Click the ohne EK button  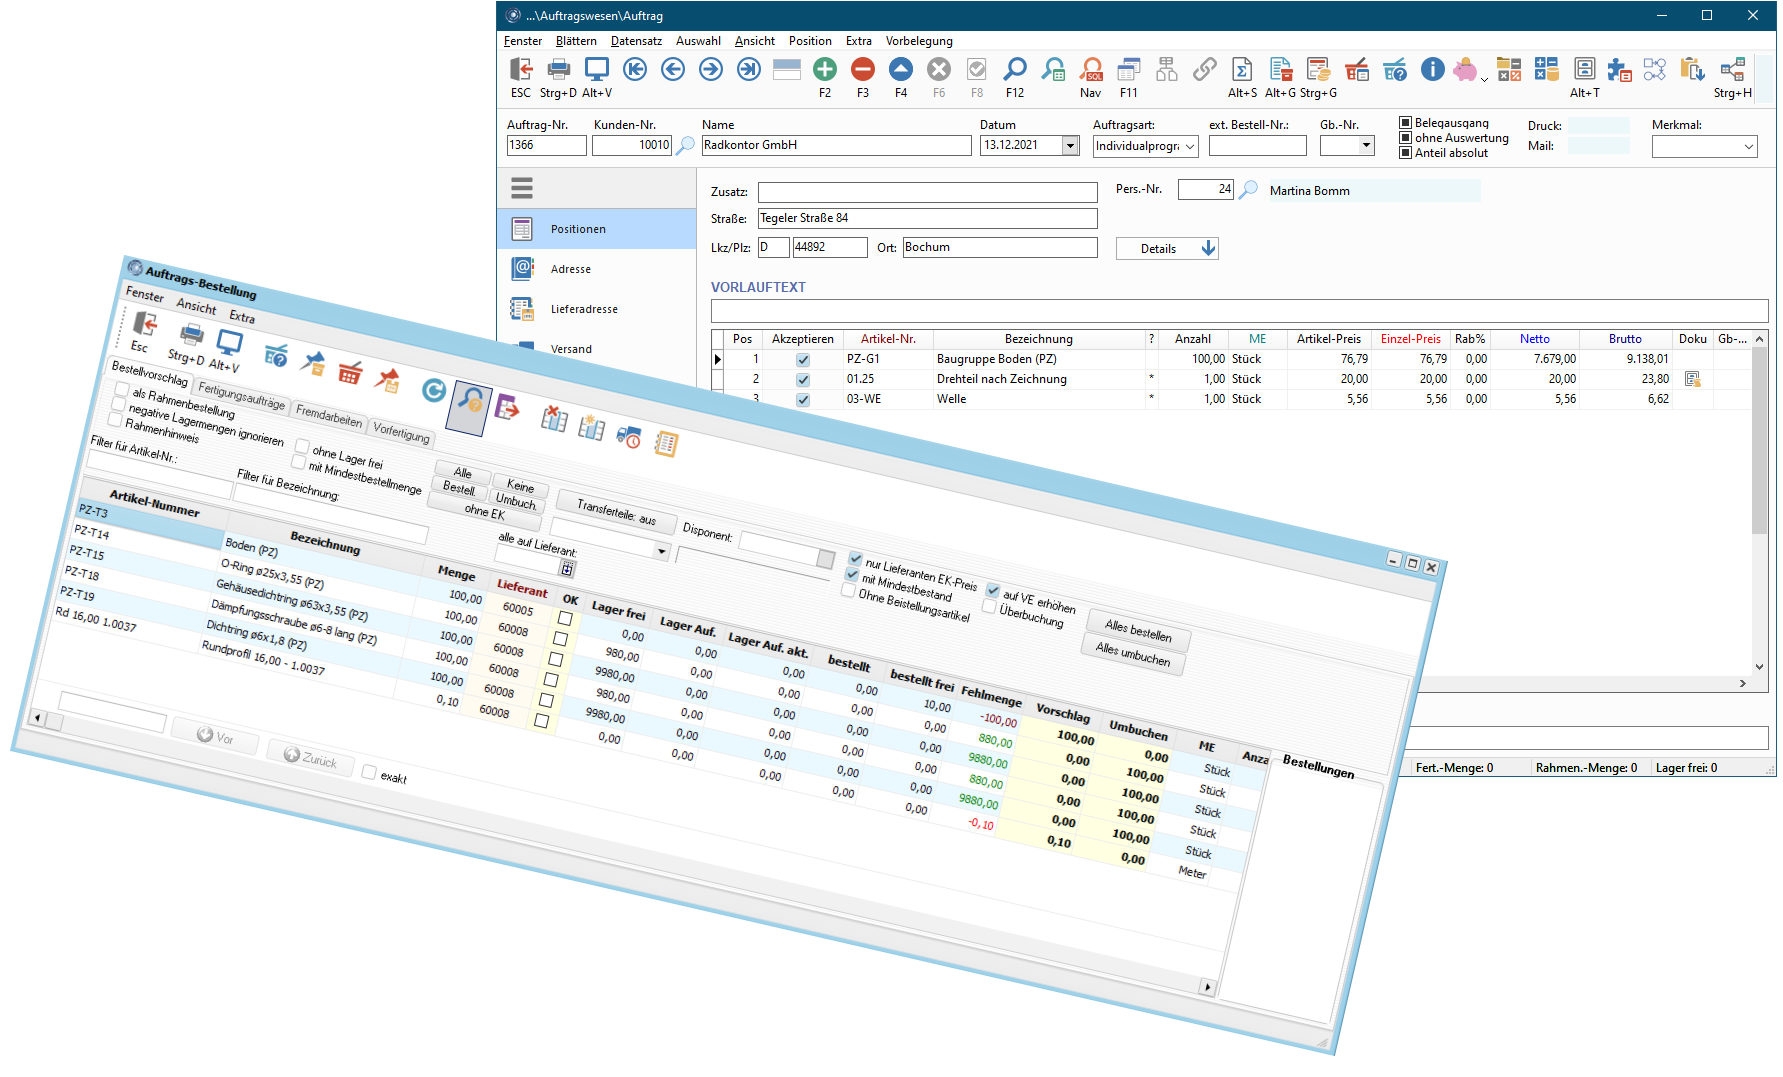(485, 512)
